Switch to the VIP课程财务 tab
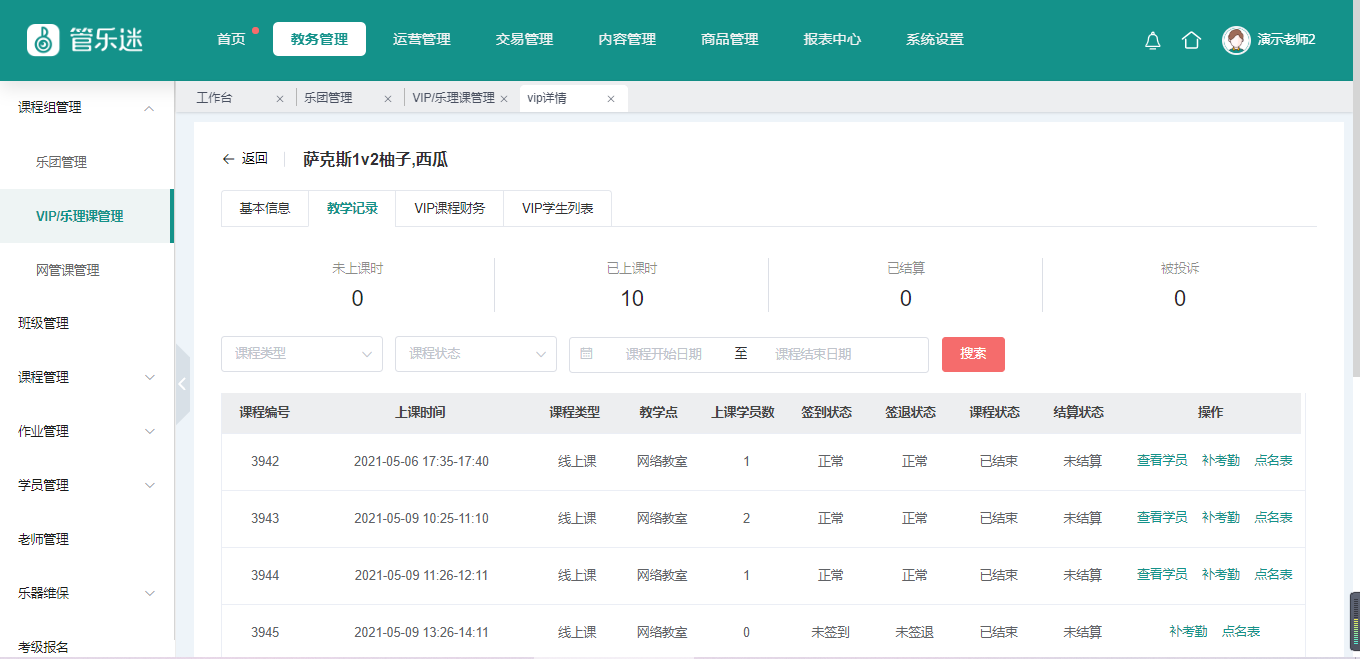This screenshot has width=1360, height=659. click(449, 209)
